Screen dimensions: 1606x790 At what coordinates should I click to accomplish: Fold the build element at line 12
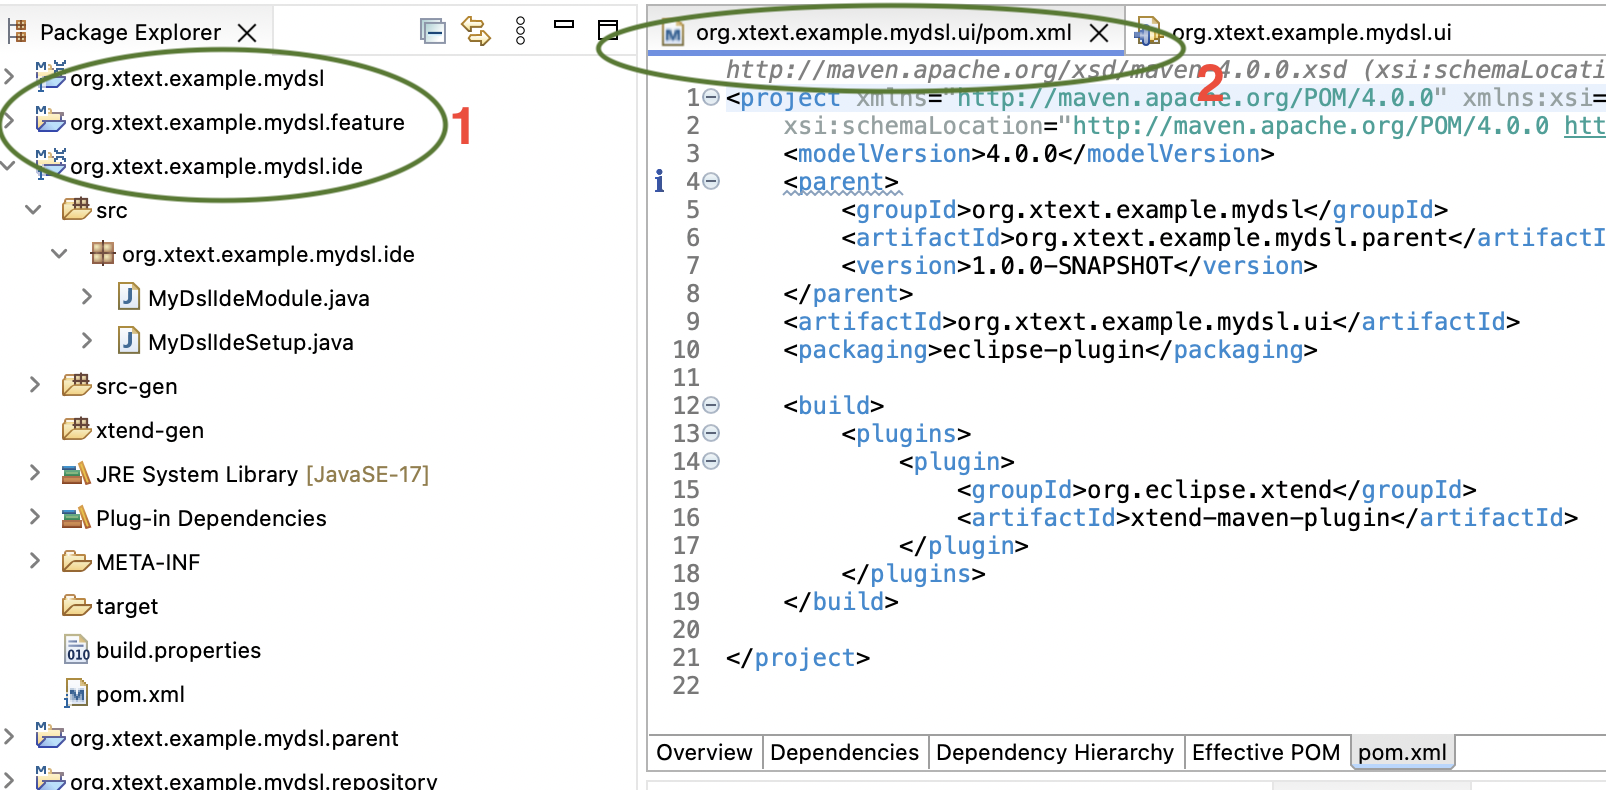pyautogui.click(x=711, y=406)
